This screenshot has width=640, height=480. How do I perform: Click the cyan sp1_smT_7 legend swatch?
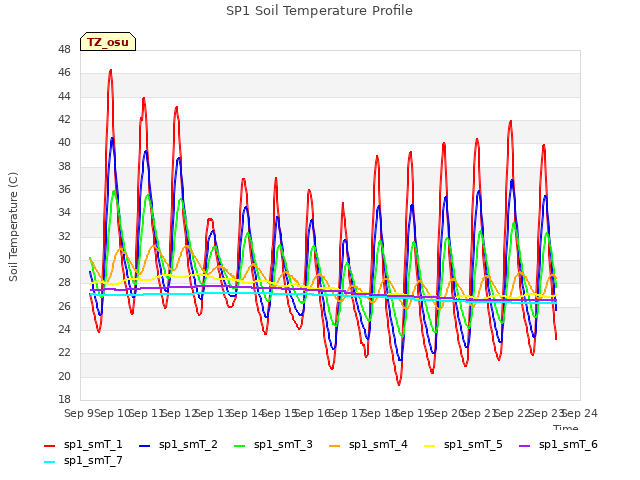pyautogui.click(x=49, y=462)
